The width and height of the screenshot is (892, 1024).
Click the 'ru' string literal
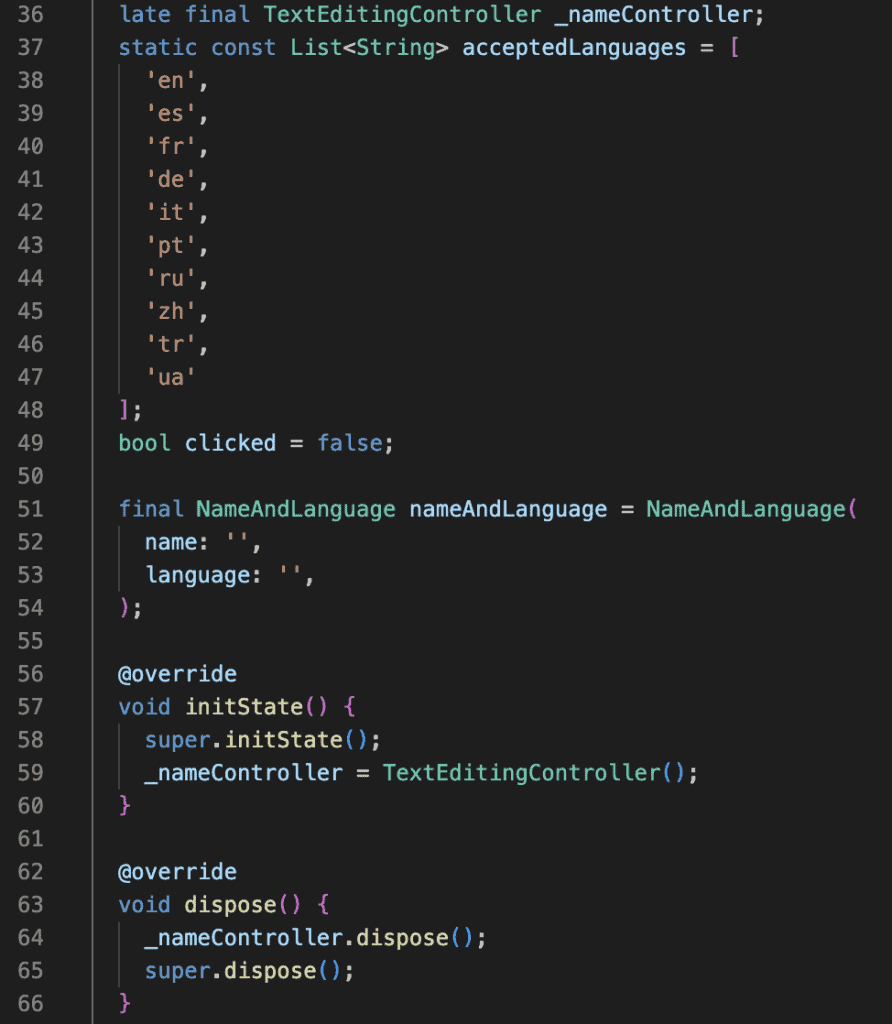[x=170, y=278]
